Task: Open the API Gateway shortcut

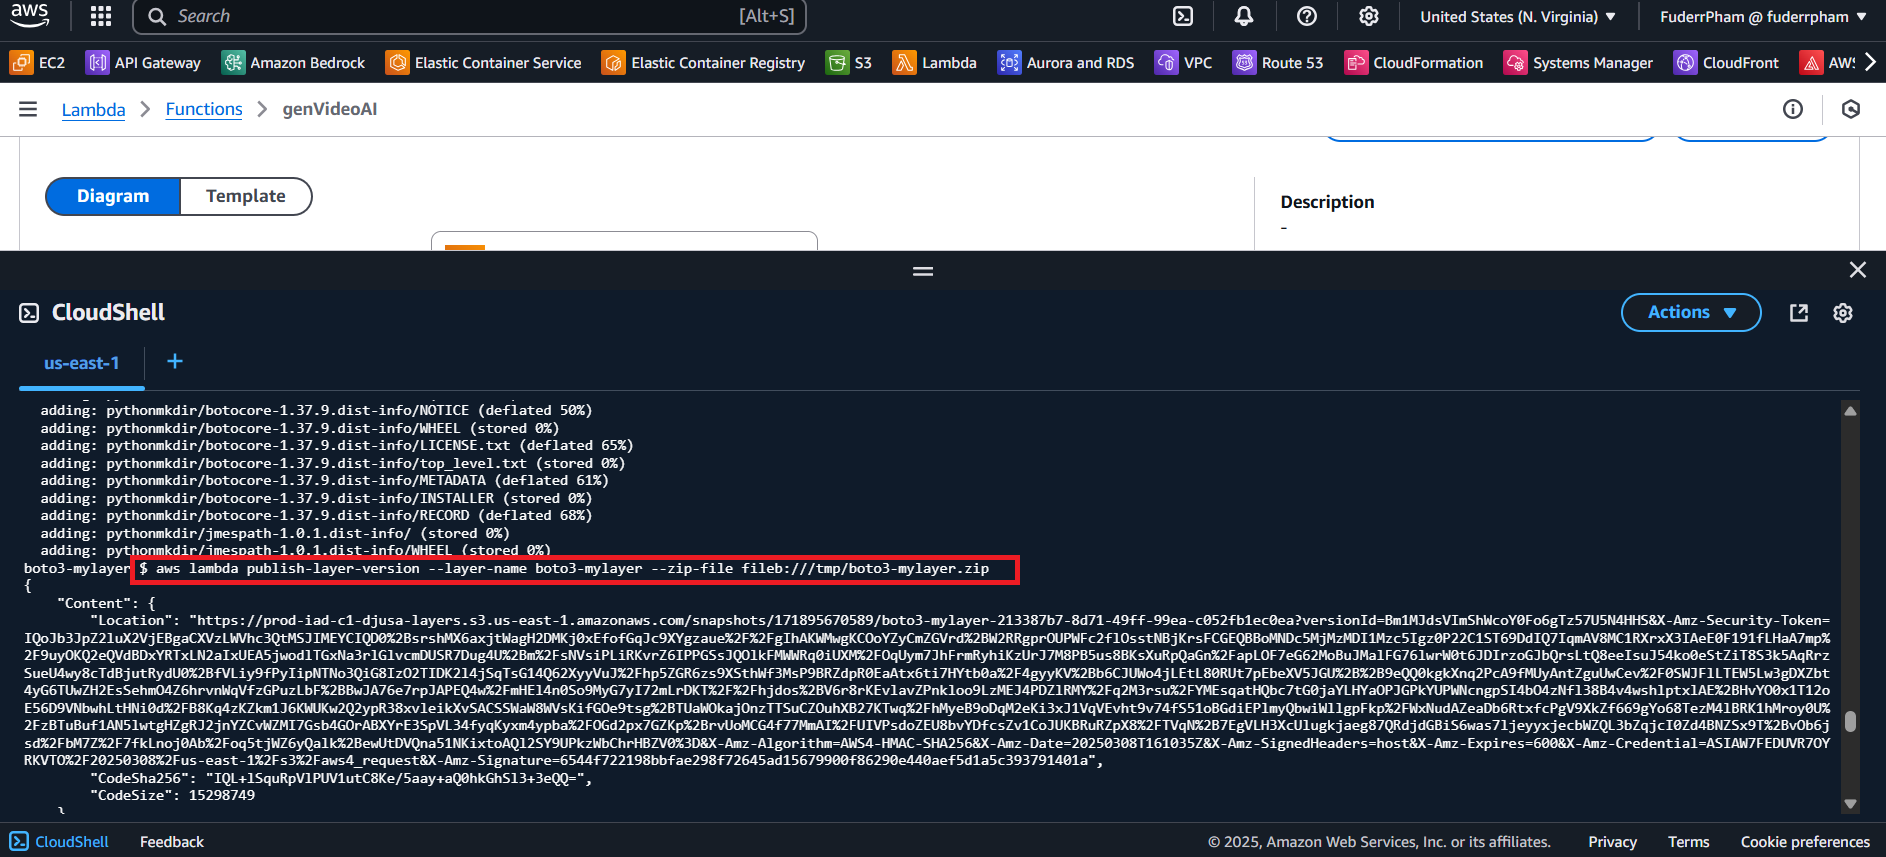Action: 144,63
